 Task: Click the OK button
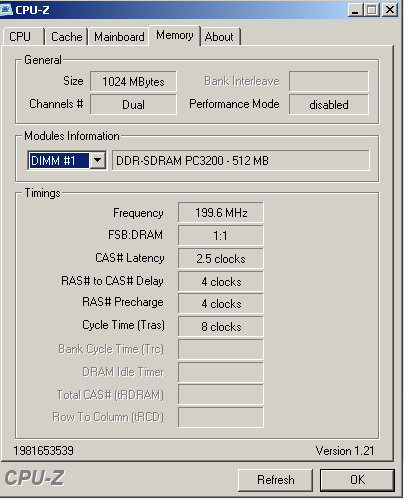click(x=357, y=480)
